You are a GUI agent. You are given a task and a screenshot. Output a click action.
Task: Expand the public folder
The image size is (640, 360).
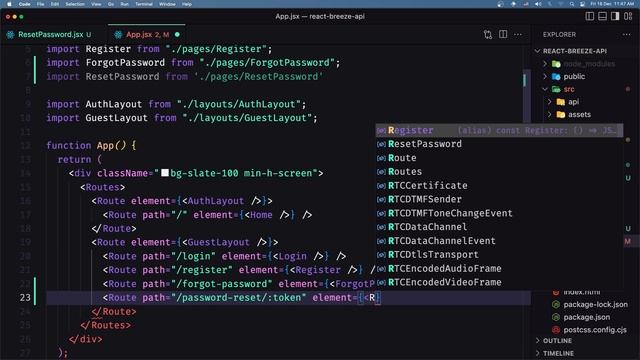click(545, 77)
